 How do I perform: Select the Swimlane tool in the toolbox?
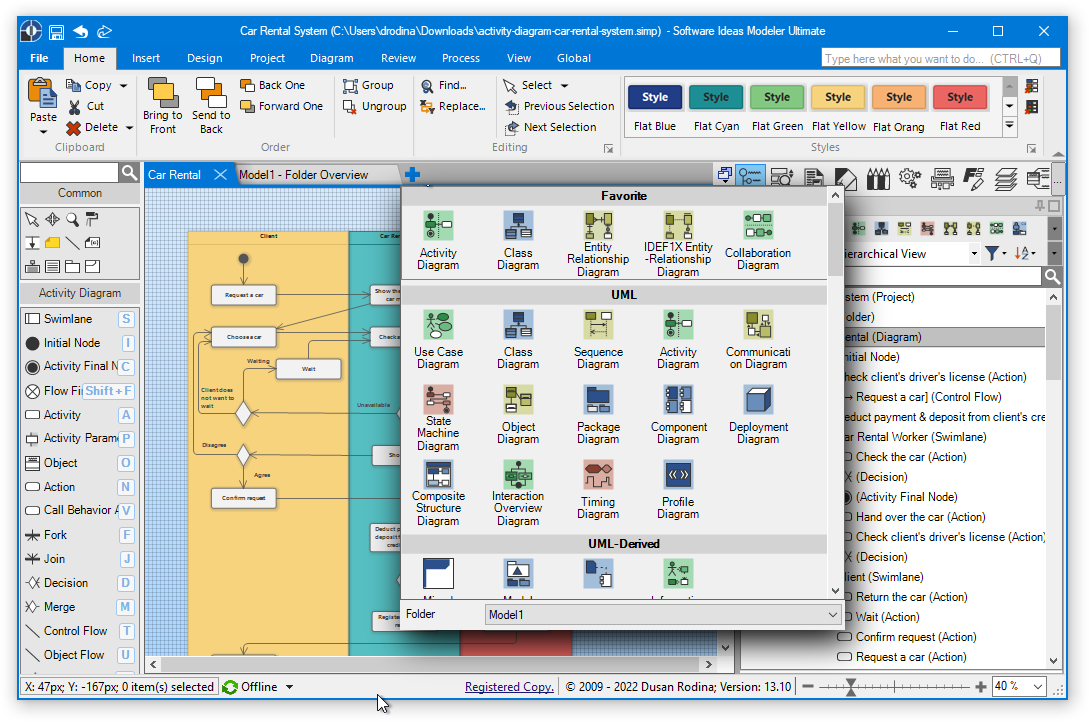(68, 319)
